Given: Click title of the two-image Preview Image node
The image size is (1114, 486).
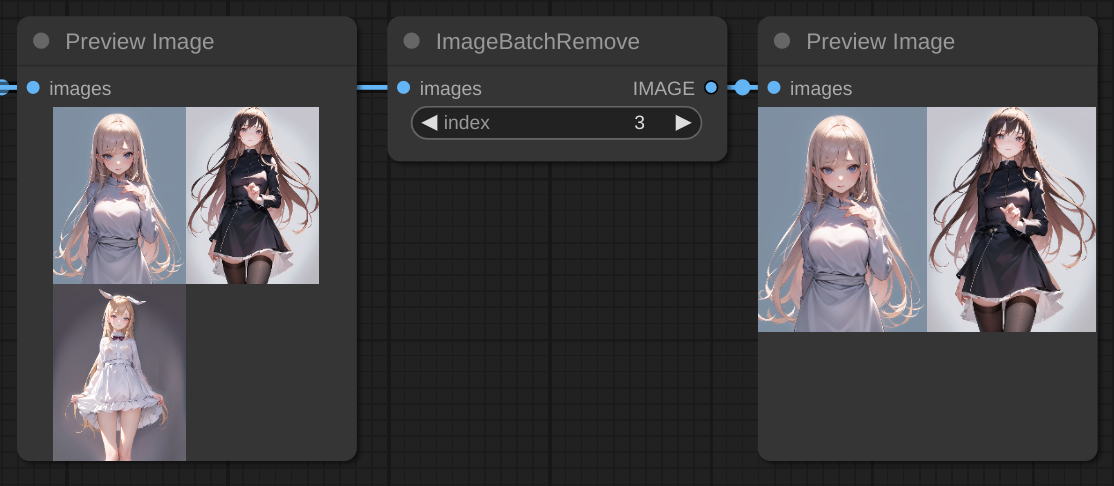Looking at the screenshot, I should pyautogui.click(x=880, y=42).
